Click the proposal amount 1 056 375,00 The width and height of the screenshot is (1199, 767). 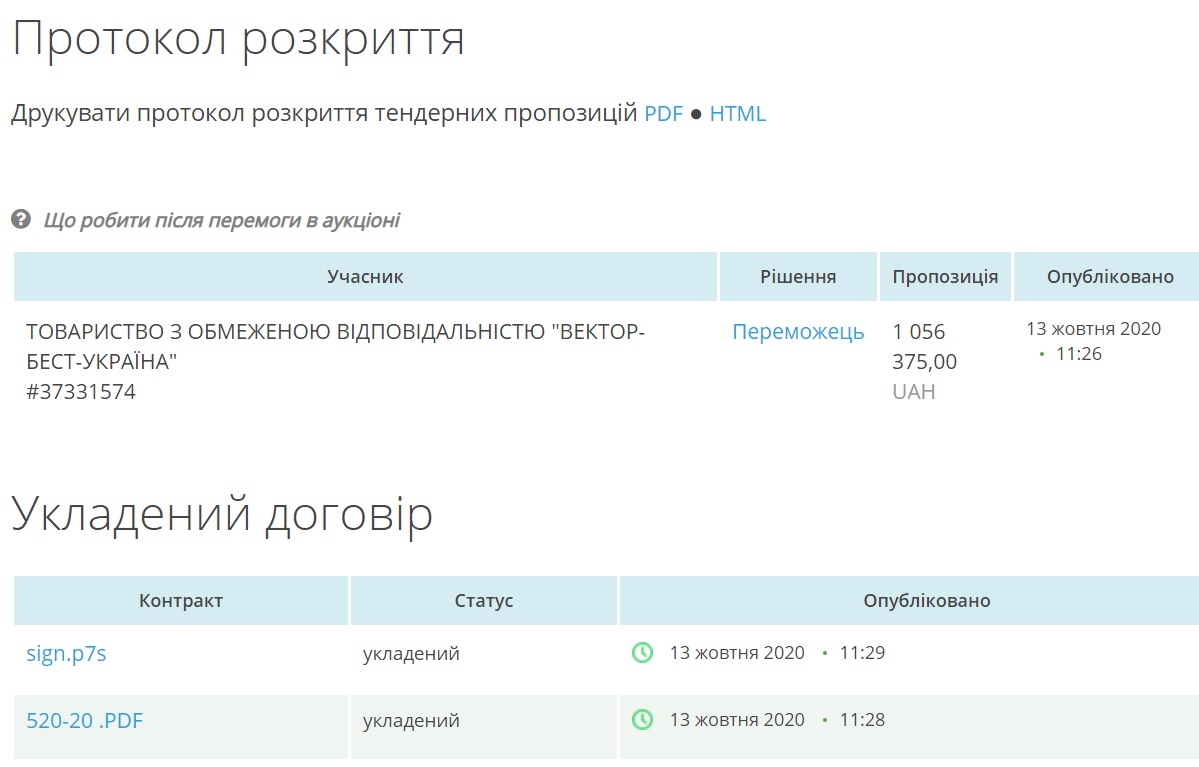[924, 346]
